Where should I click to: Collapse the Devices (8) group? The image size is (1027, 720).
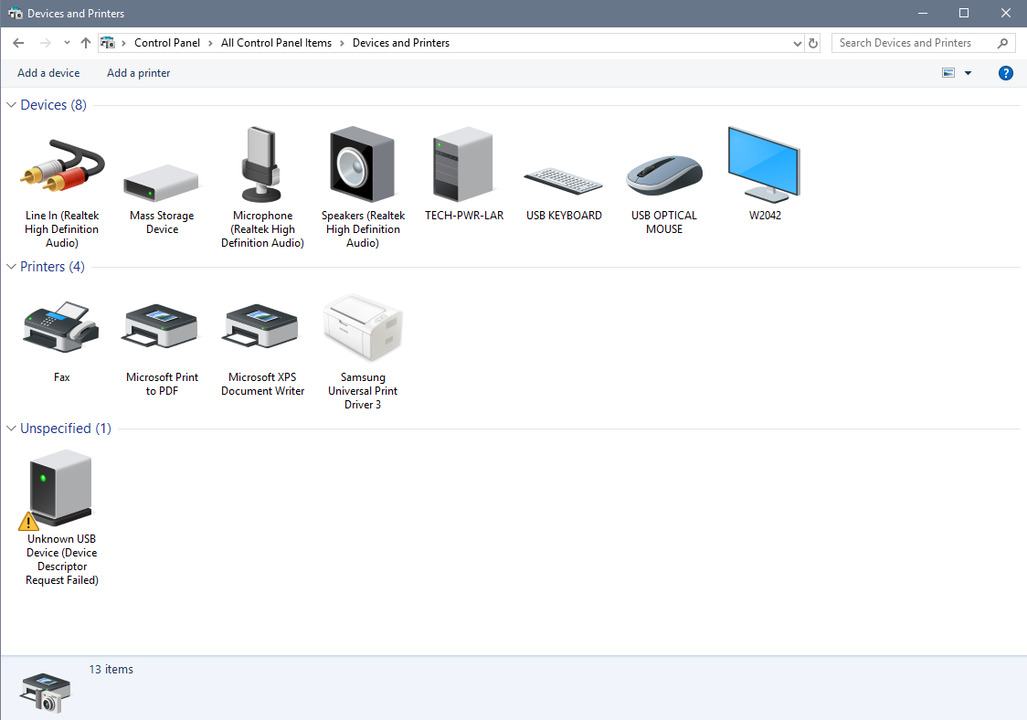click(11, 105)
